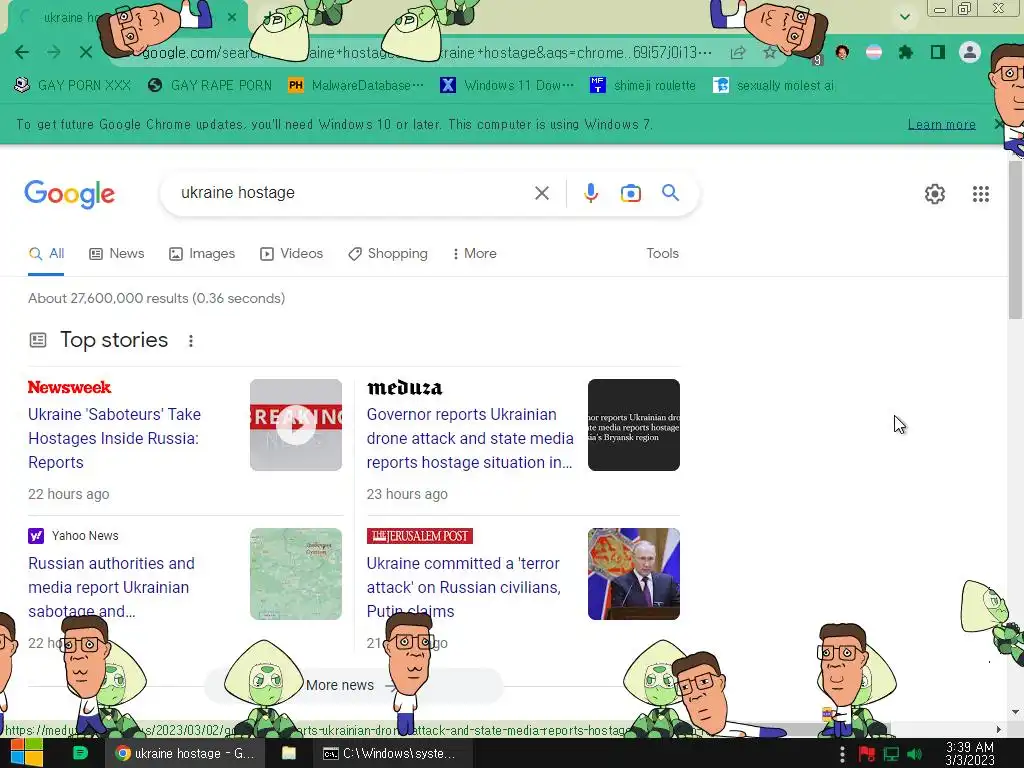Expand the More search filters

(x=475, y=253)
